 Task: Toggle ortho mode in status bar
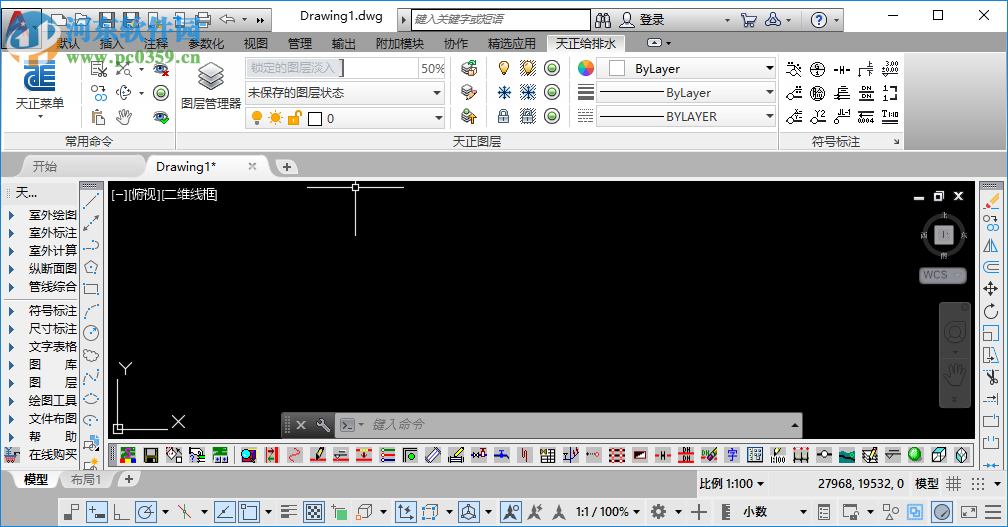pyautogui.click(x=120, y=512)
